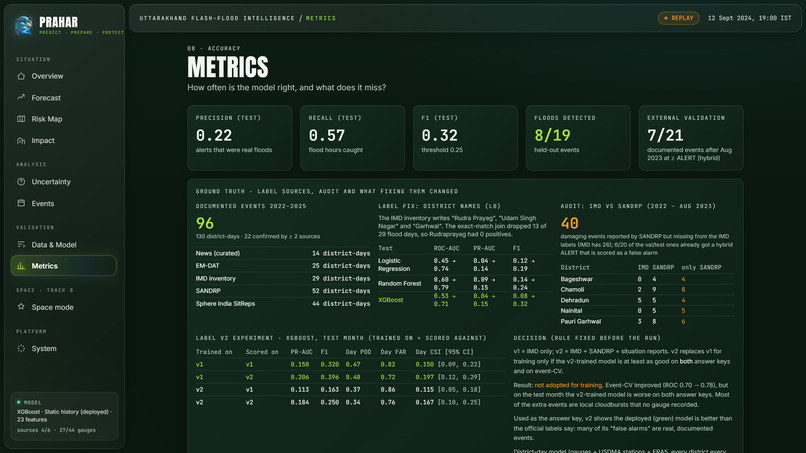
Task: Click the deployed model status card
Action: coord(64,416)
